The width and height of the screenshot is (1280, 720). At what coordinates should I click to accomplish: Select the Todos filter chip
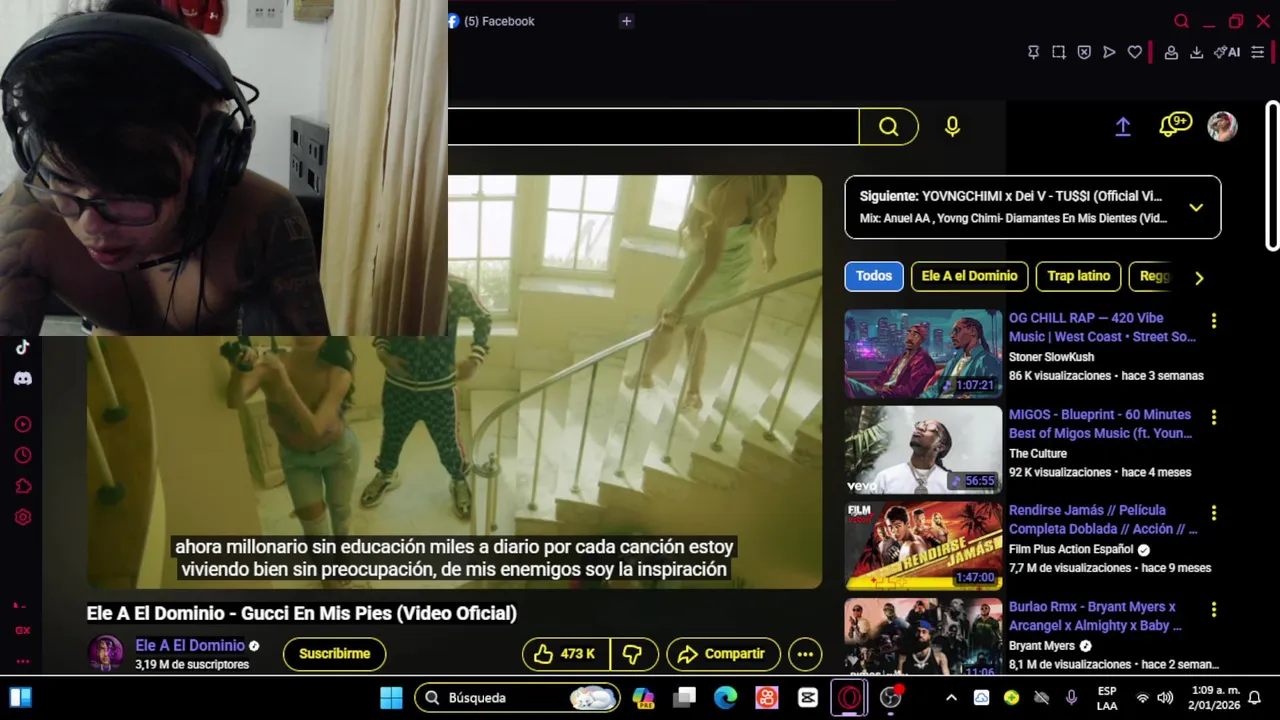click(874, 276)
